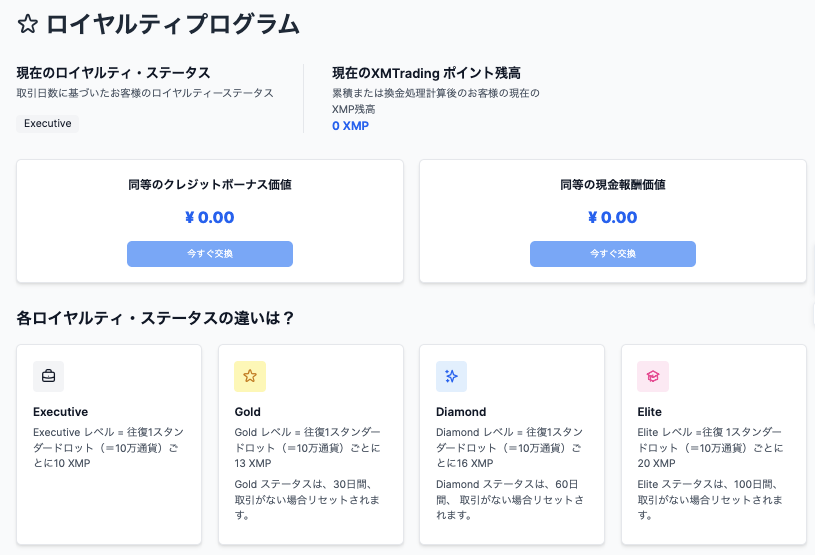Click the Diamond sparkle icon
This screenshot has height=555, width=815.
pyautogui.click(x=451, y=376)
